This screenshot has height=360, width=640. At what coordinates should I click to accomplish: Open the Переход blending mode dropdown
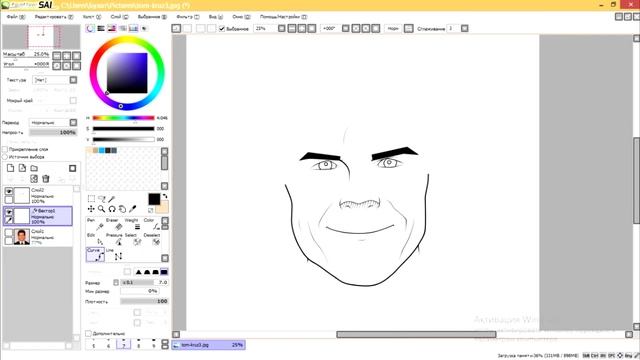coord(53,122)
